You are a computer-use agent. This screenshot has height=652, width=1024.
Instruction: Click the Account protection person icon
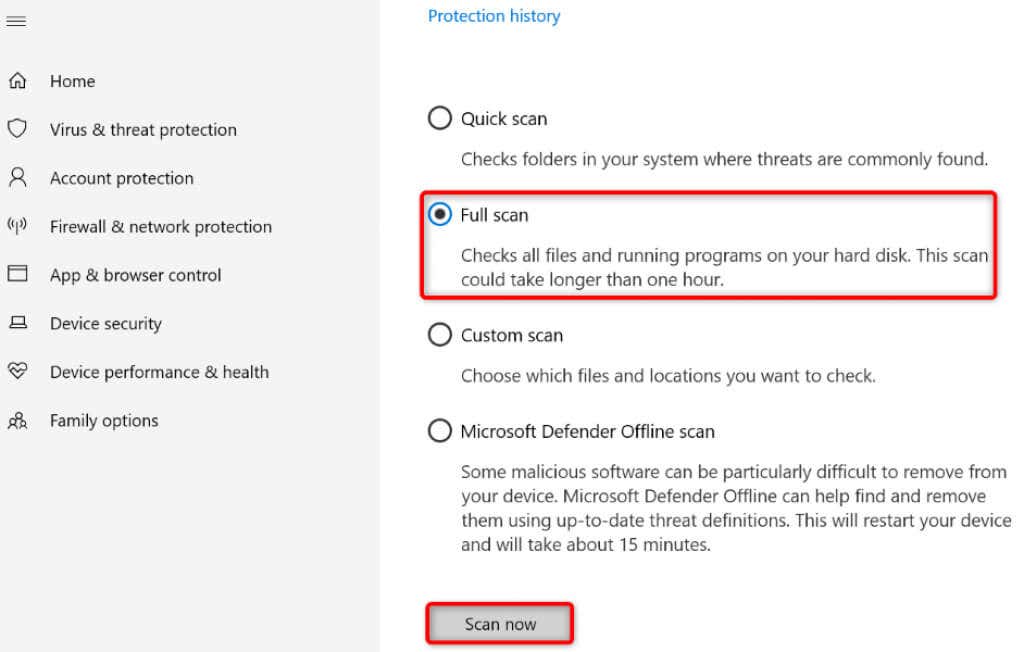(x=17, y=178)
